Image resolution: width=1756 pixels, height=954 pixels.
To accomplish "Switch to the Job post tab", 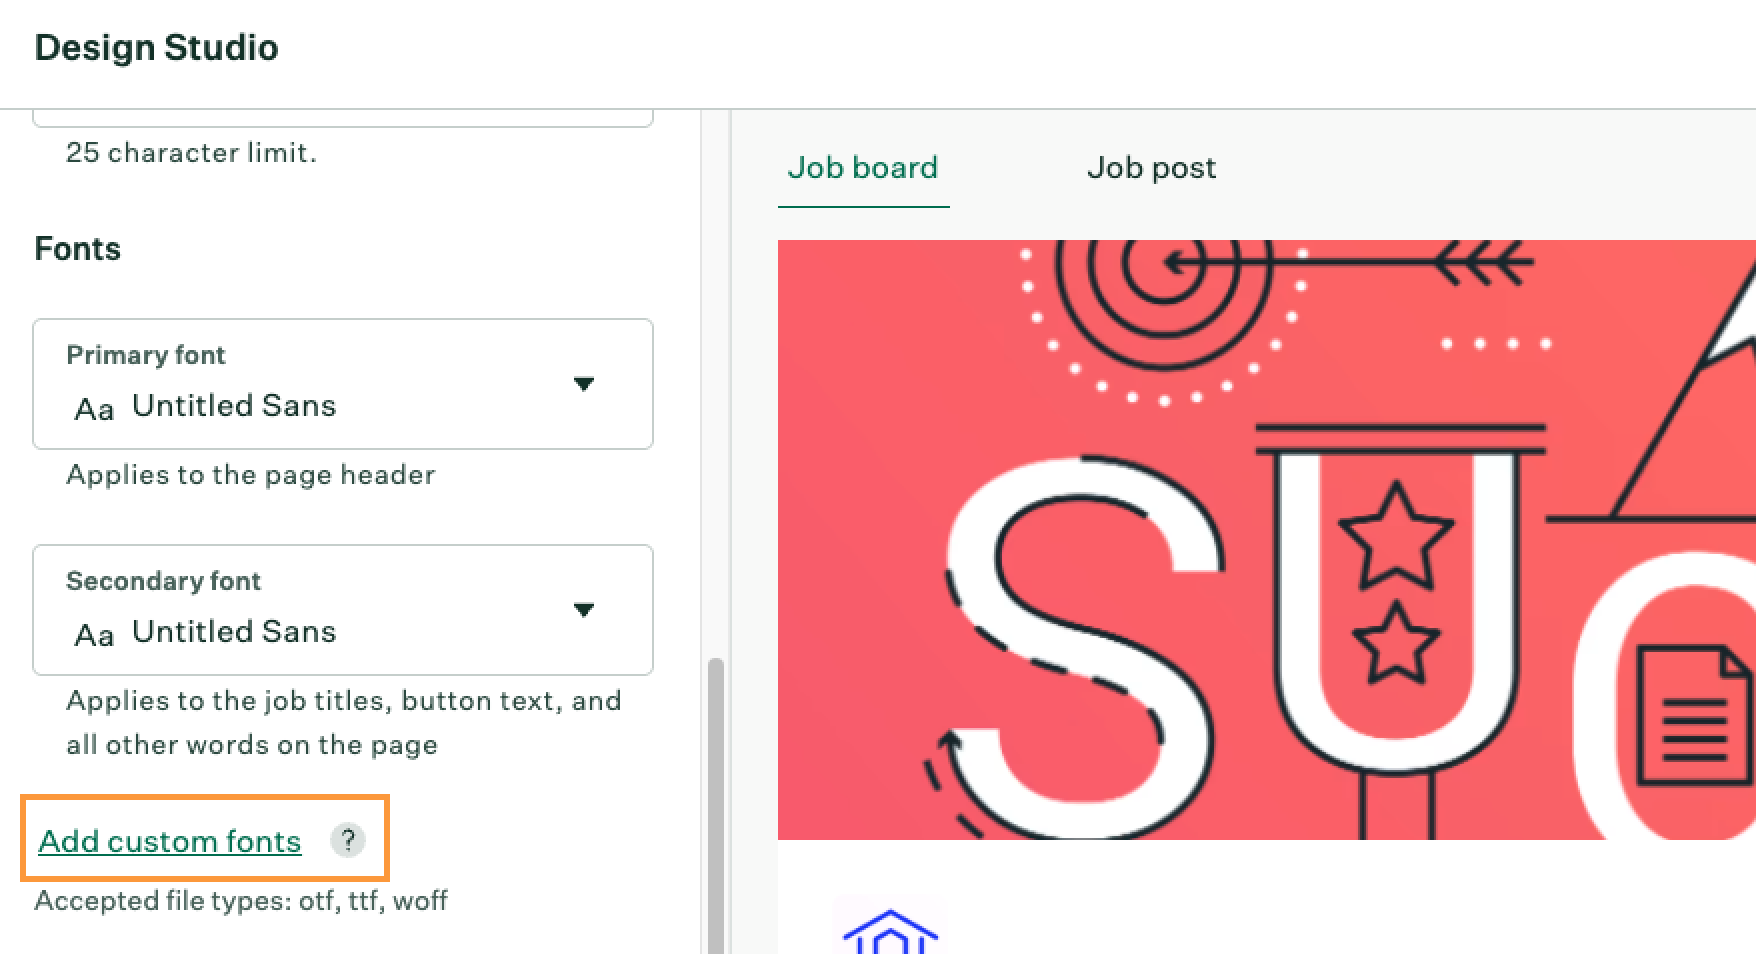I will 1151,167.
